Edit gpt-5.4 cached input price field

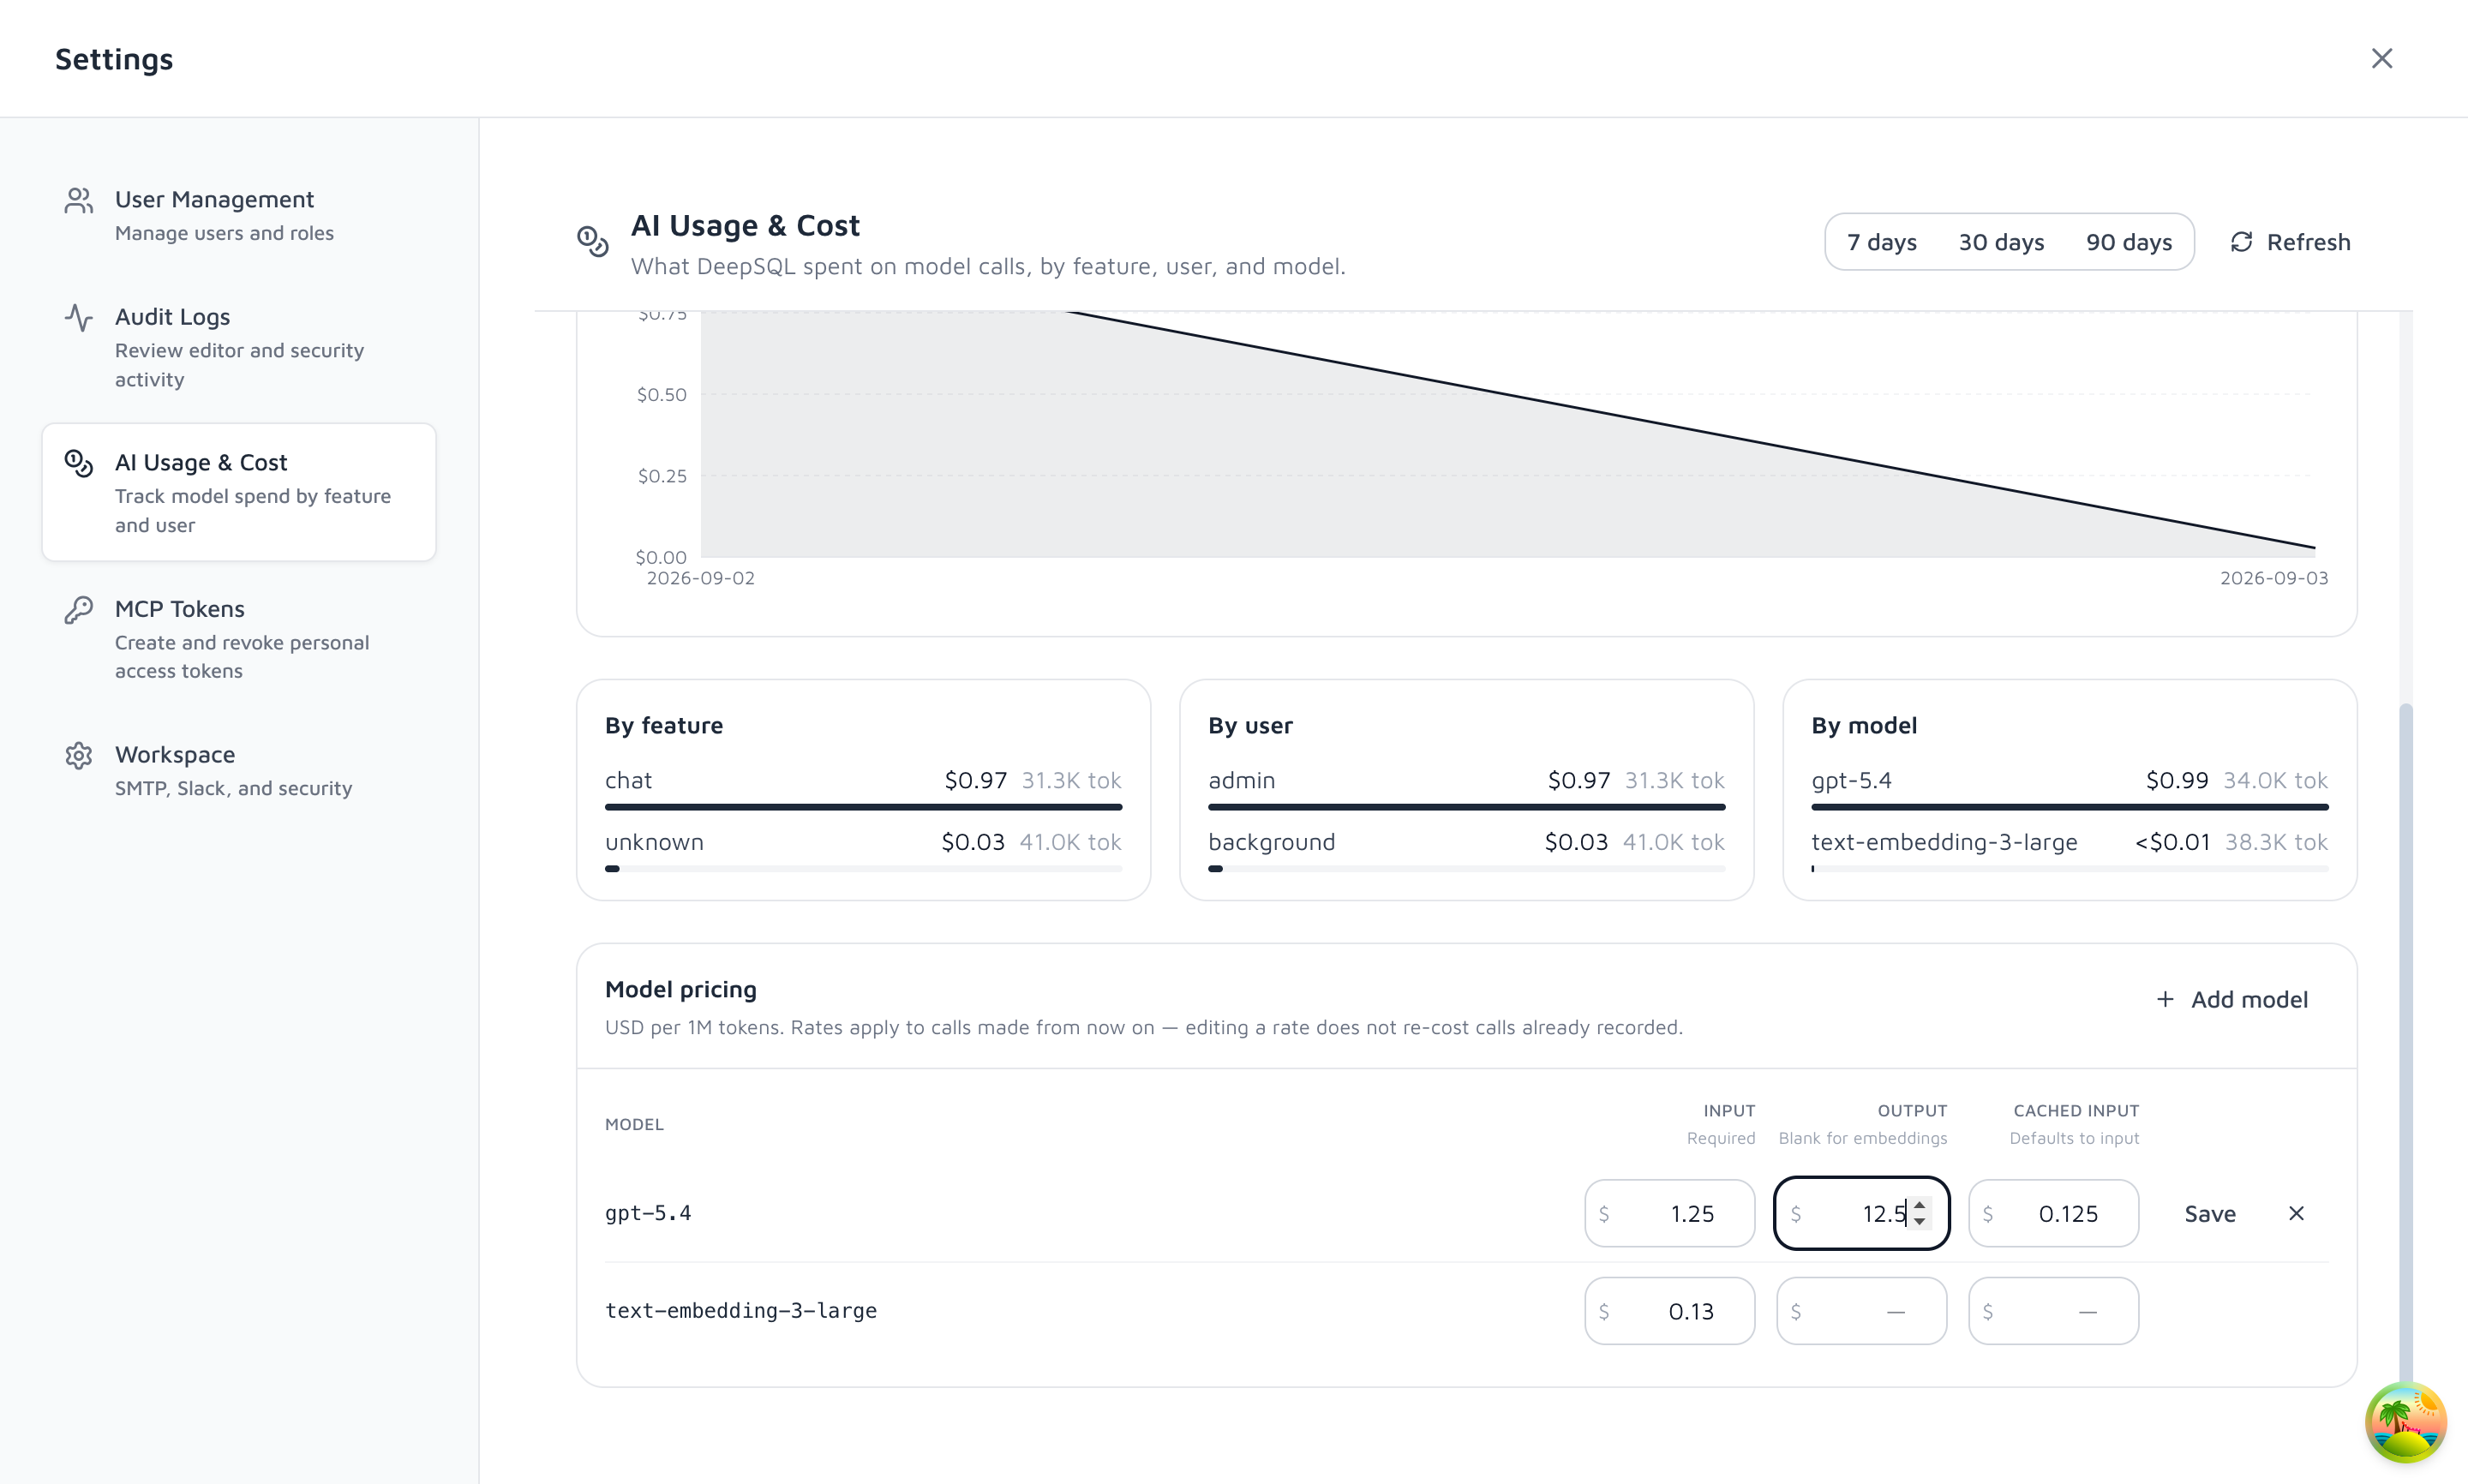(x=2053, y=1213)
